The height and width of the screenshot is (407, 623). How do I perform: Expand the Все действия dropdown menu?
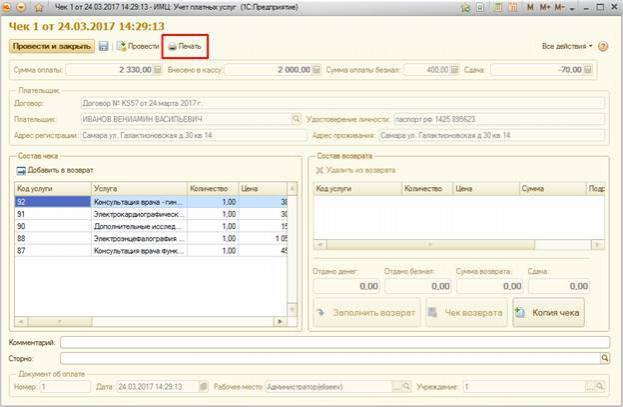click(567, 46)
